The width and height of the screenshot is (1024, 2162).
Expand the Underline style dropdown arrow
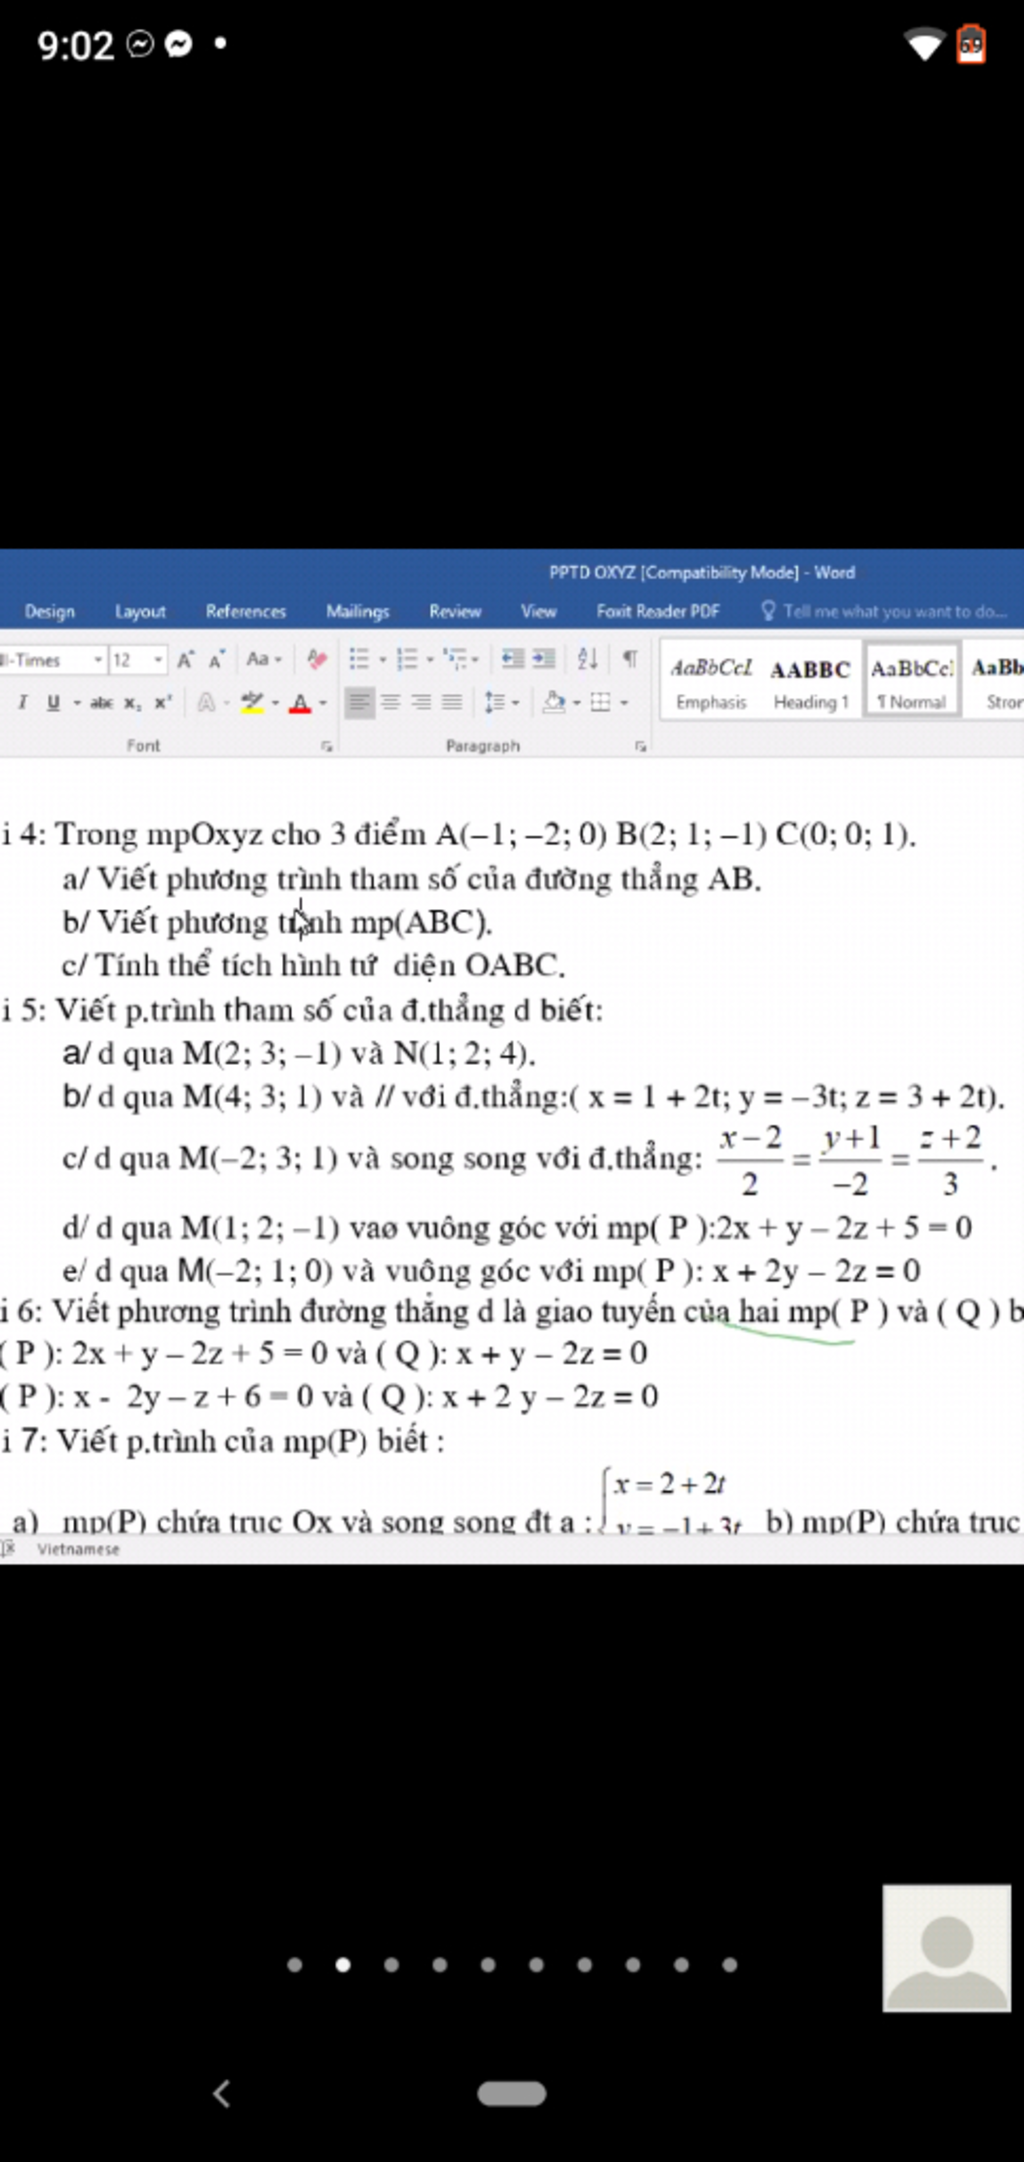(x=77, y=704)
